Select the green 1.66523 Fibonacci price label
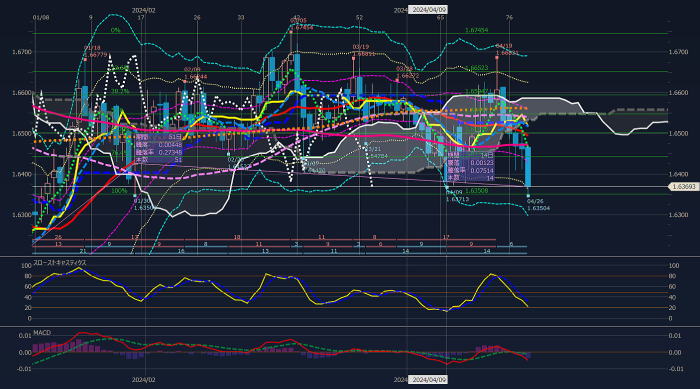The image size is (700, 389). click(x=476, y=68)
